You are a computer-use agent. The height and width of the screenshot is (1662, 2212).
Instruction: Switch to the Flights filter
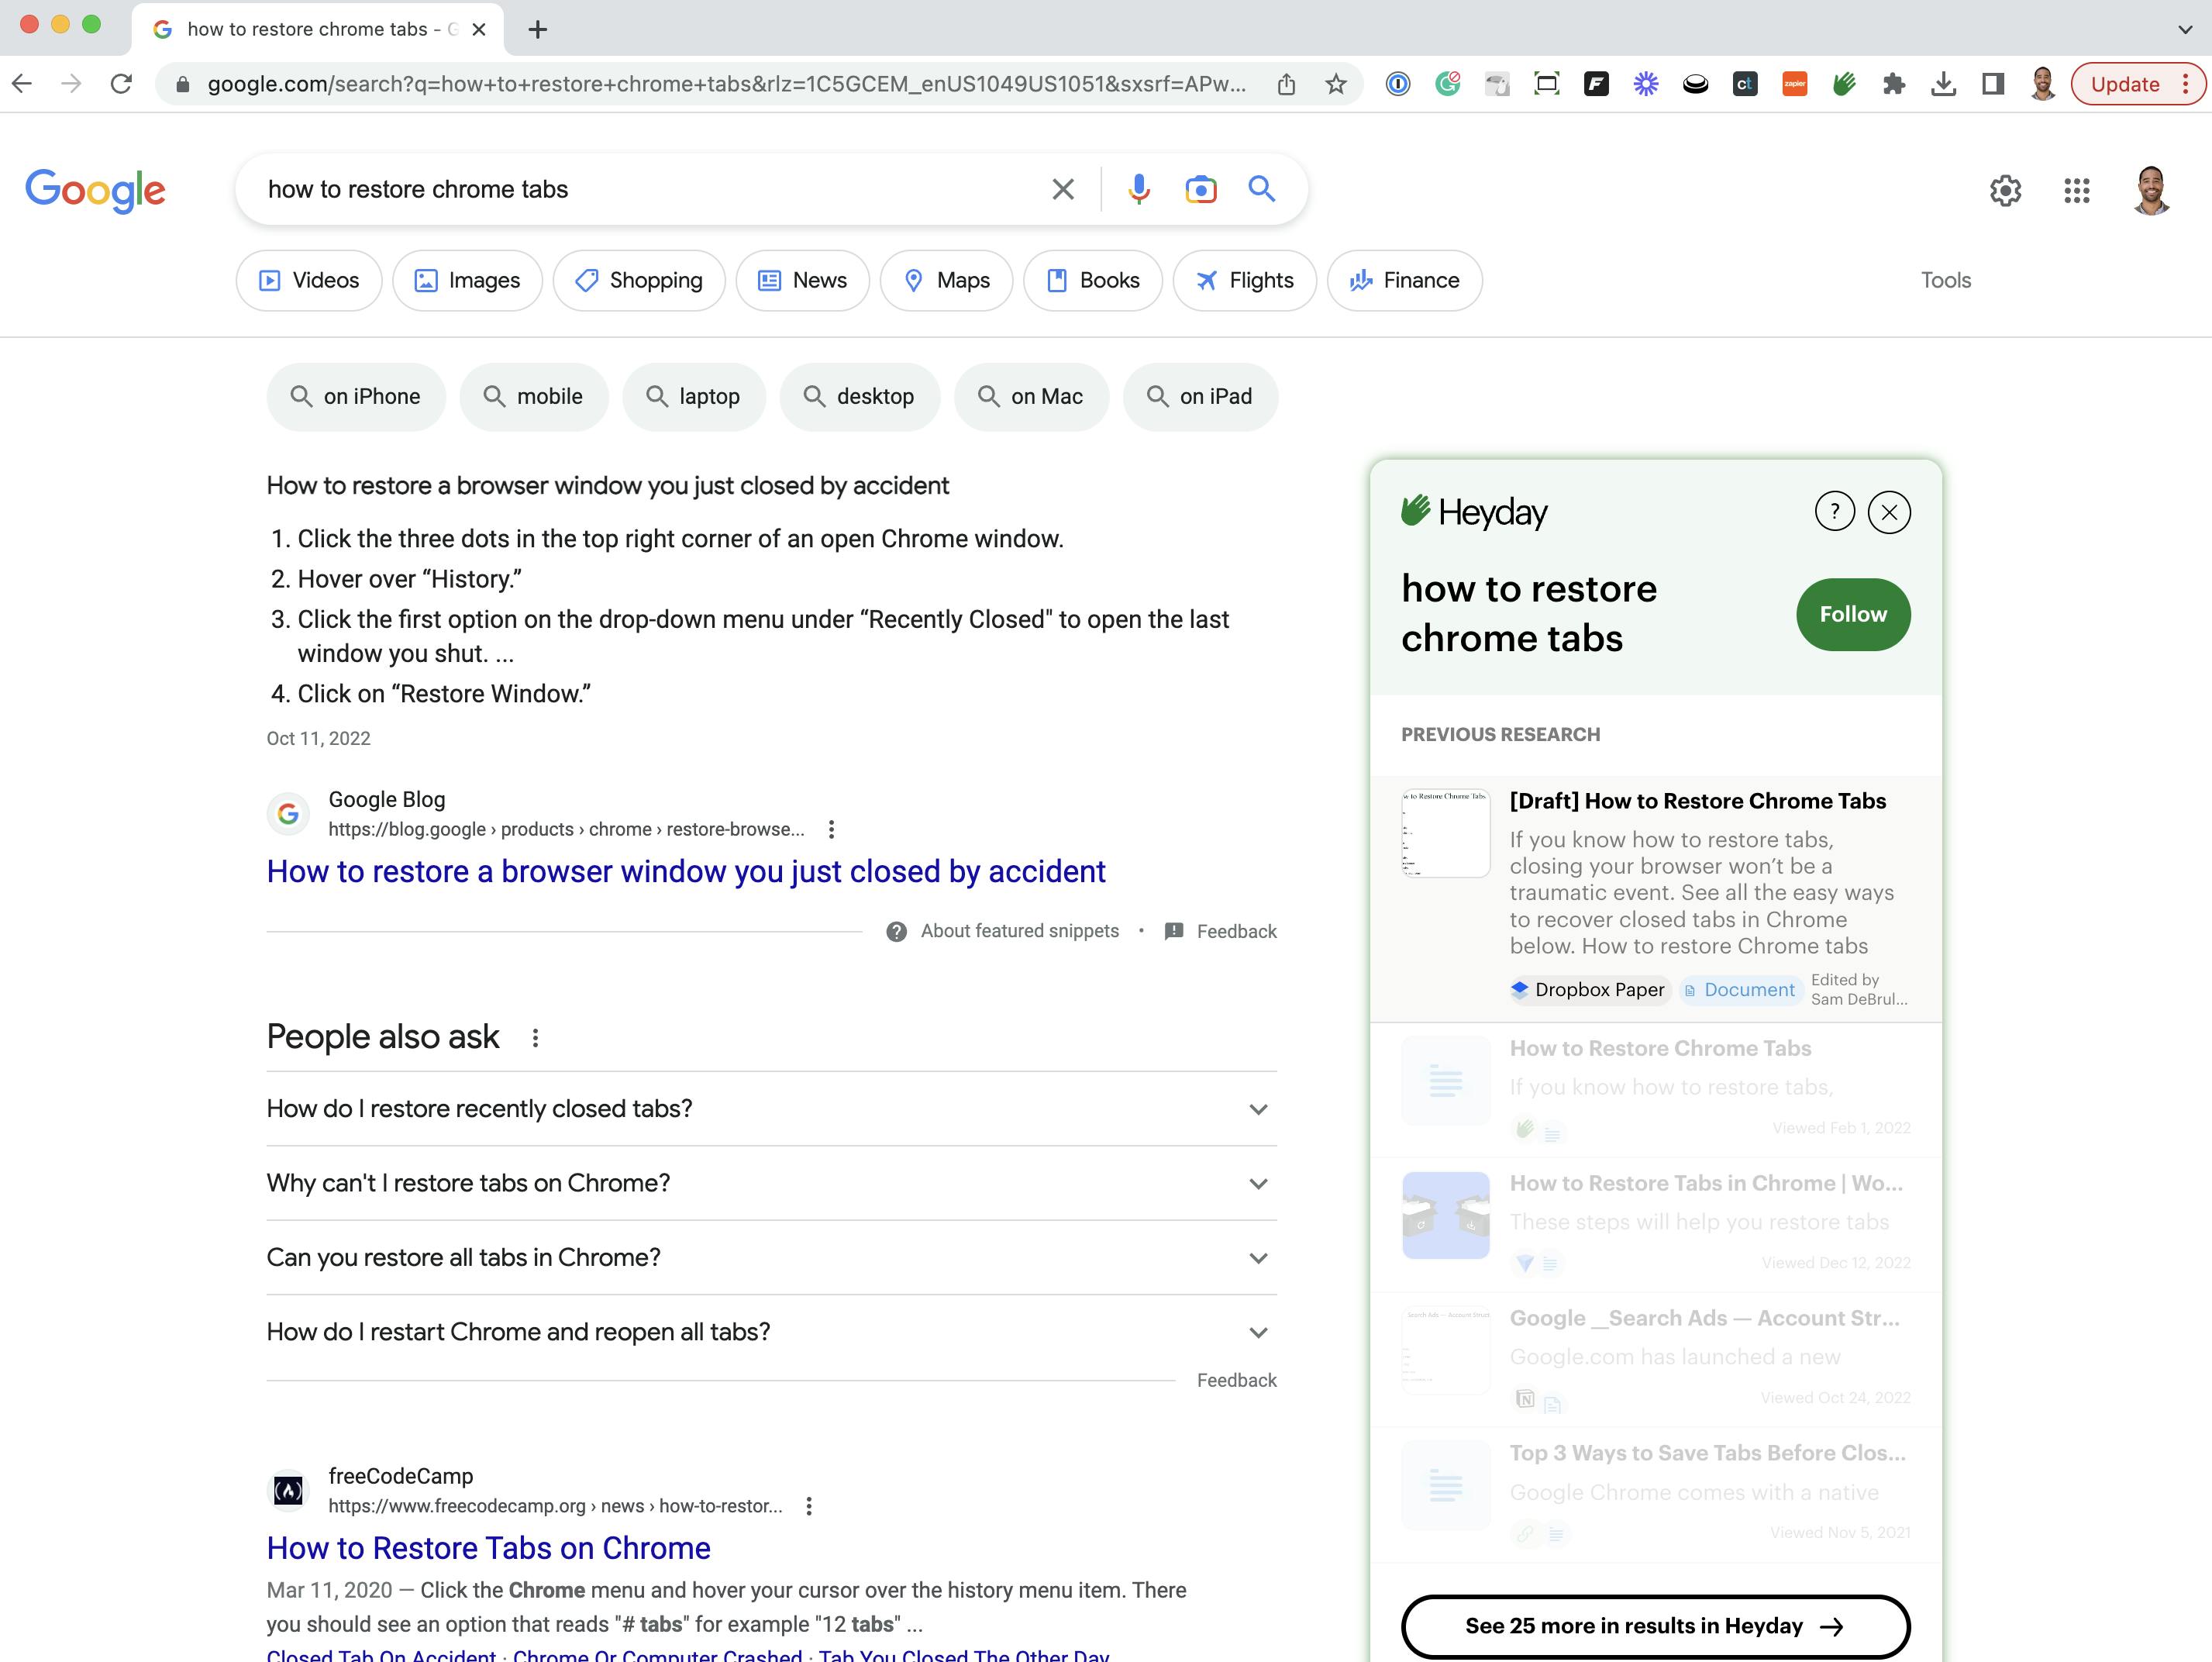tap(1244, 280)
